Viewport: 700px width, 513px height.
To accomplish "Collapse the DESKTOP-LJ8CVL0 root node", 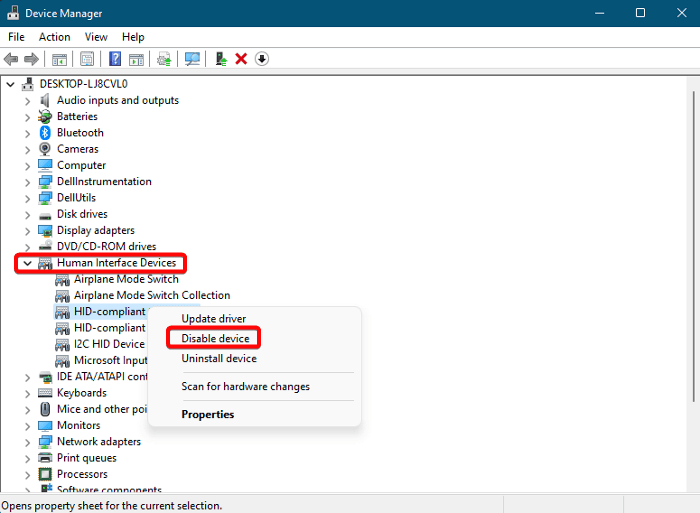I will (x=11, y=84).
